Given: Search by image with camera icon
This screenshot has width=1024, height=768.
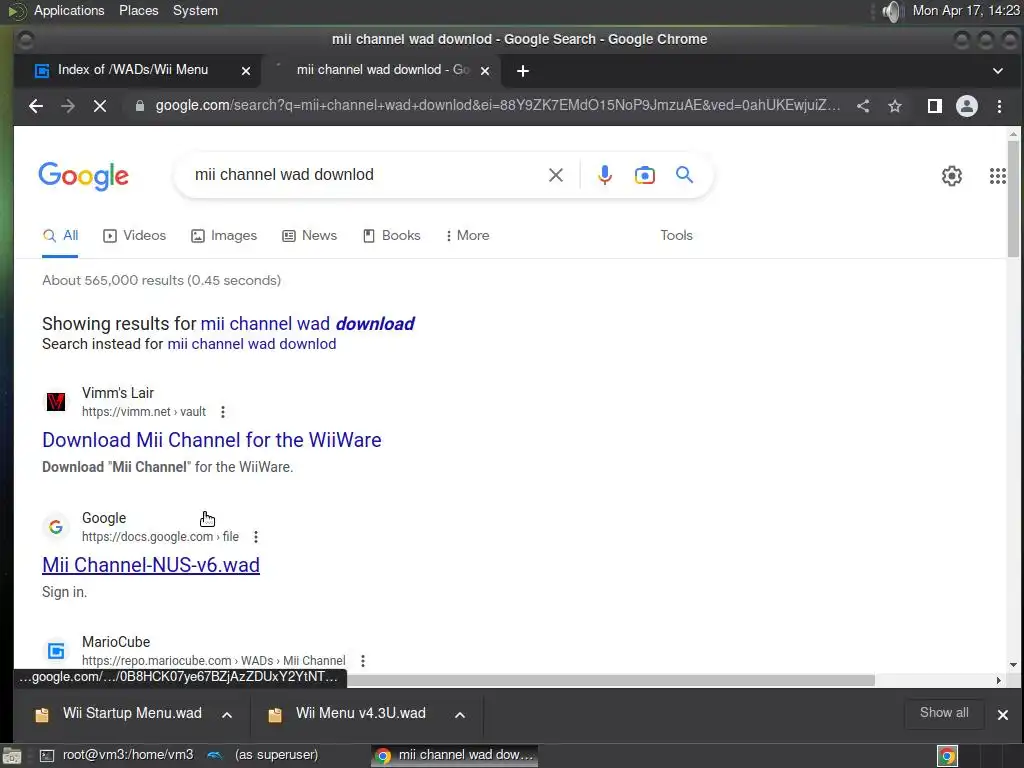Looking at the screenshot, I should click(645, 175).
